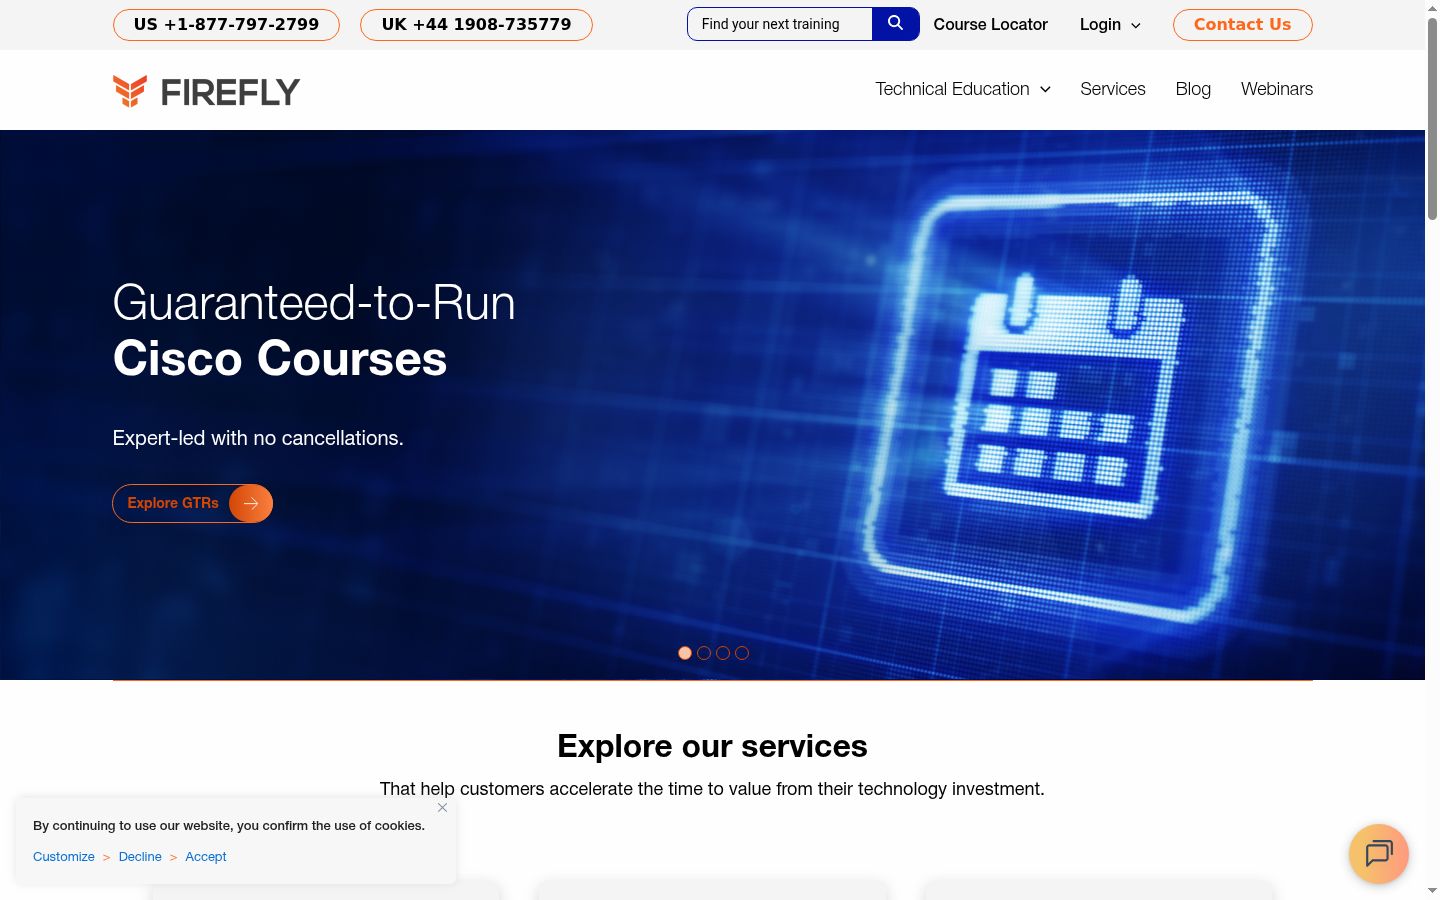
Task: Select the third carousel slide dot
Action: (723, 653)
